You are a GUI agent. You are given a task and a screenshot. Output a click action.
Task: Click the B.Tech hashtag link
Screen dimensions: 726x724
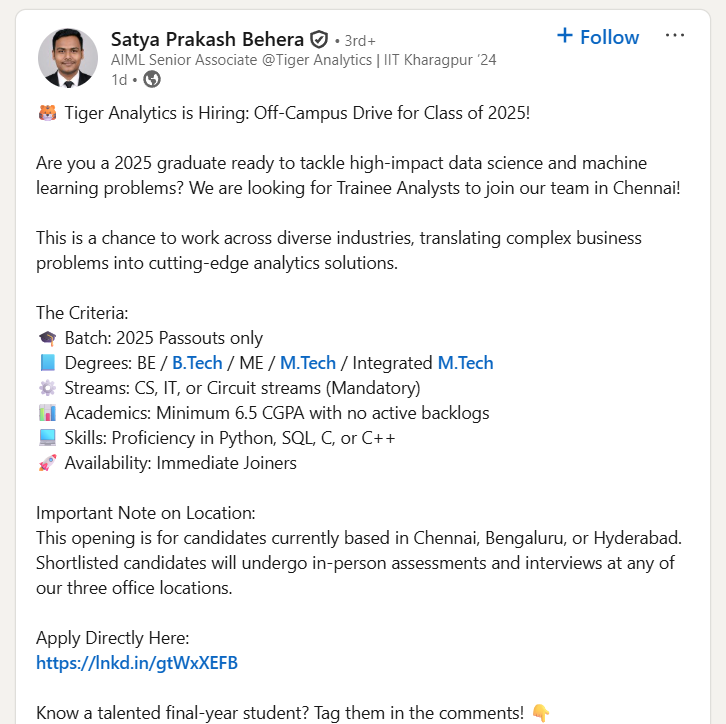click(x=197, y=363)
